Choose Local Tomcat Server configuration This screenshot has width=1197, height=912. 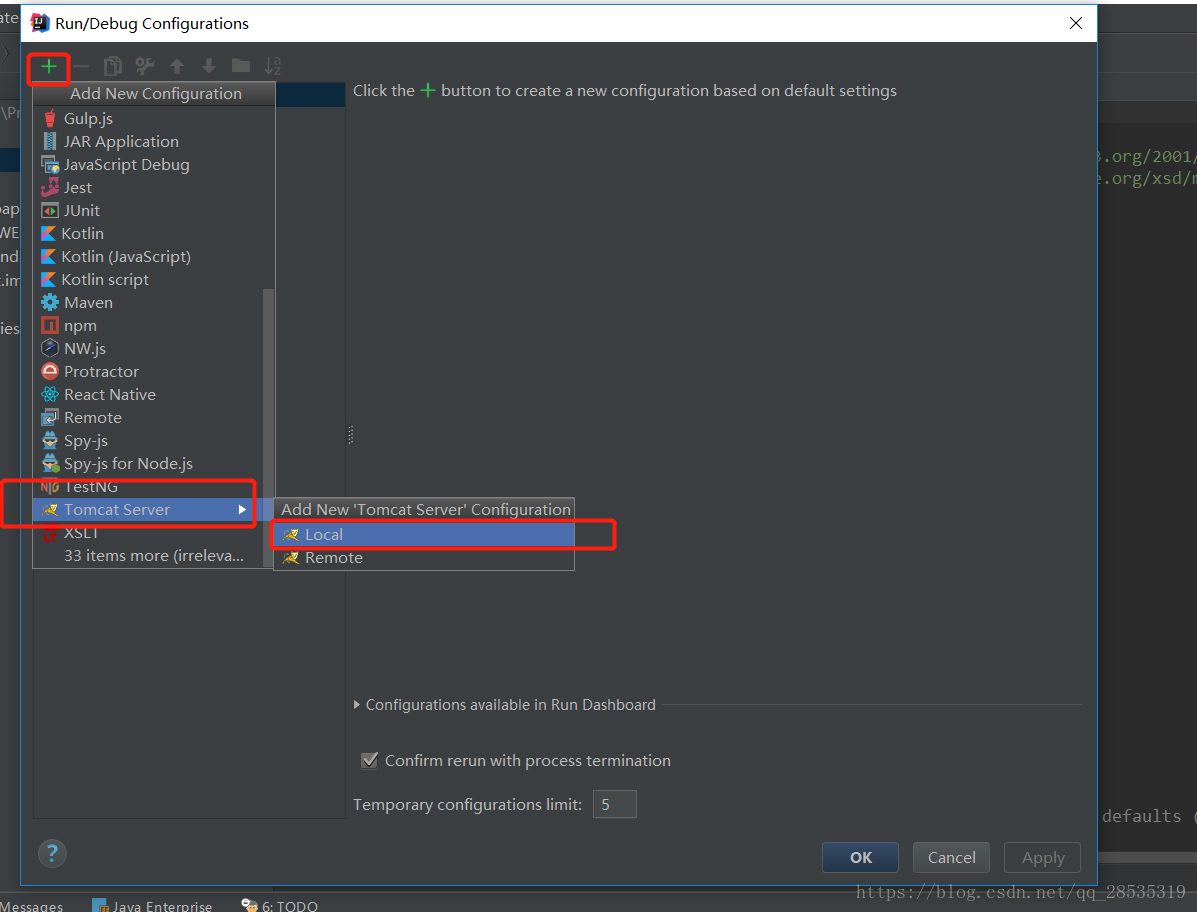pos(424,535)
